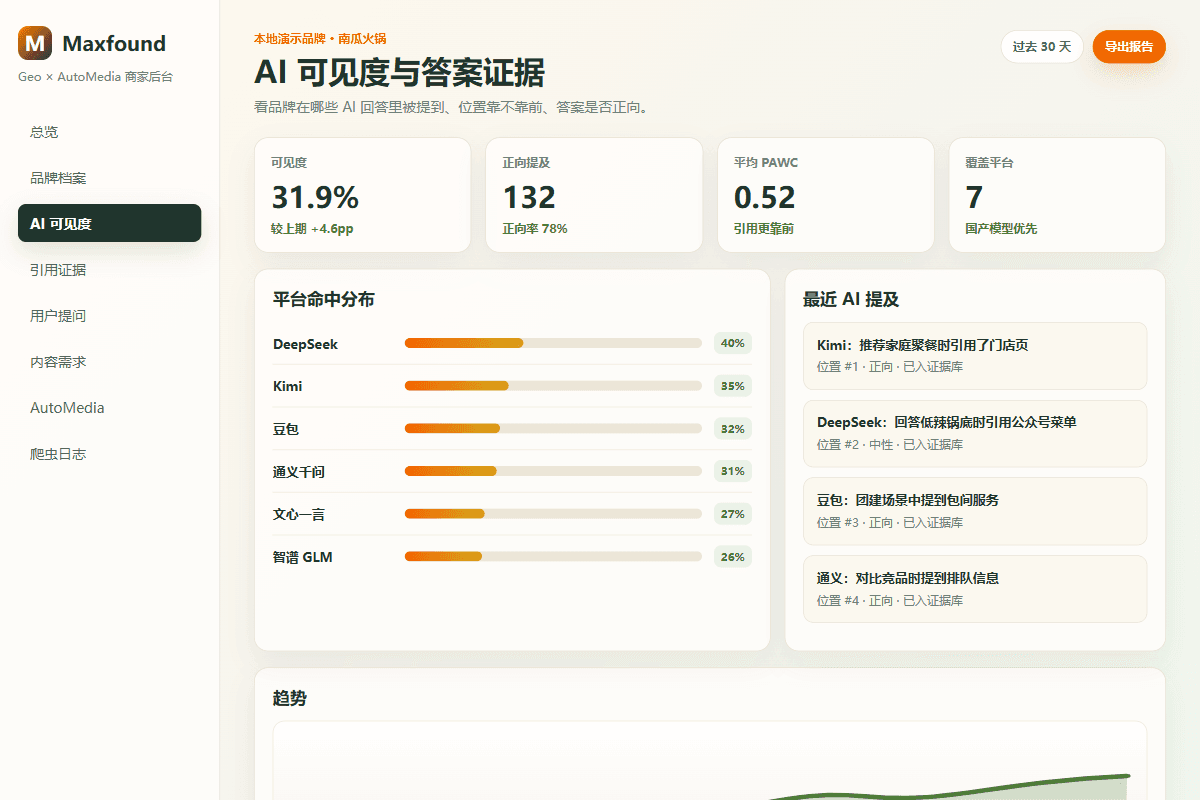Click the Maxfound brand name
Screen dimensions: 1200x800
(114, 43)
